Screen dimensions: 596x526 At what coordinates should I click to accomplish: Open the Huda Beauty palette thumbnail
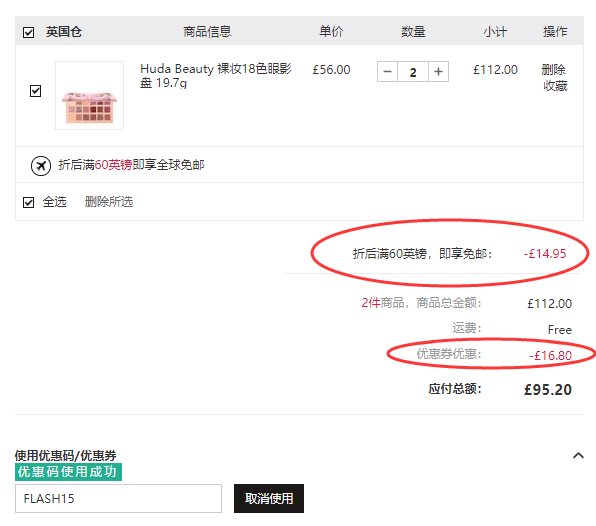tap(89, 95)
